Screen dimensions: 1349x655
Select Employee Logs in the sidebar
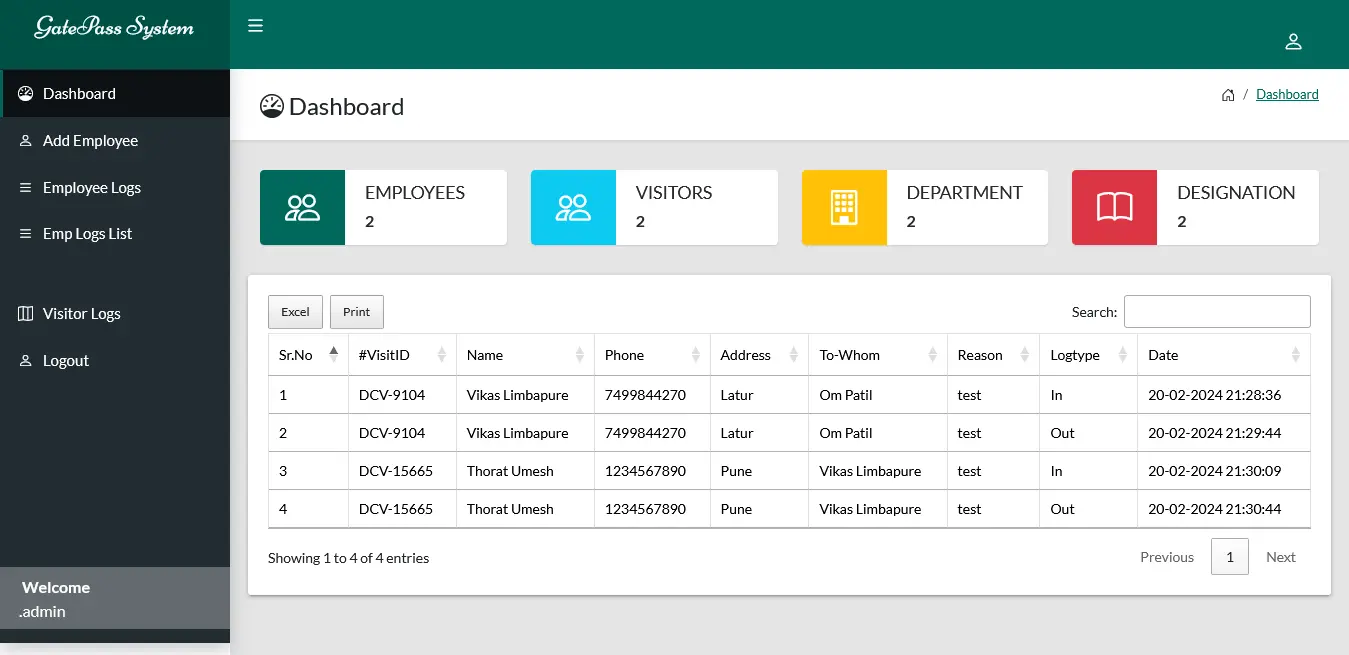coord(92,187)
